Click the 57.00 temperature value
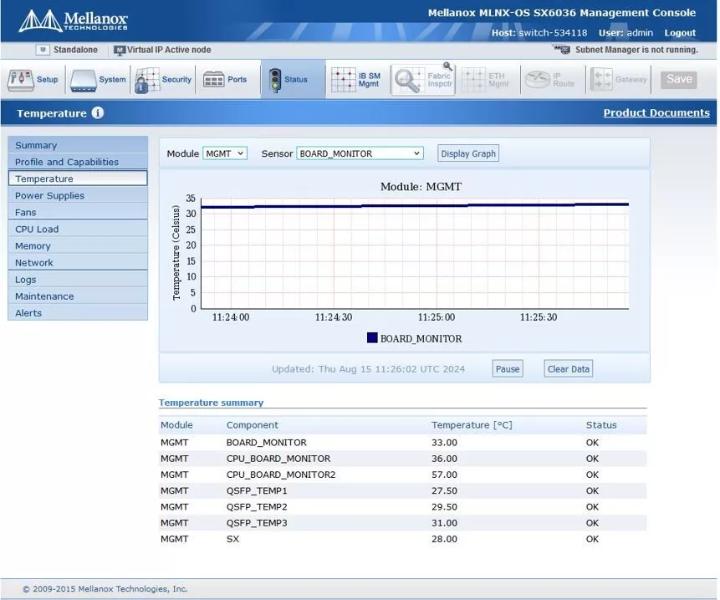 pos(444,475)
